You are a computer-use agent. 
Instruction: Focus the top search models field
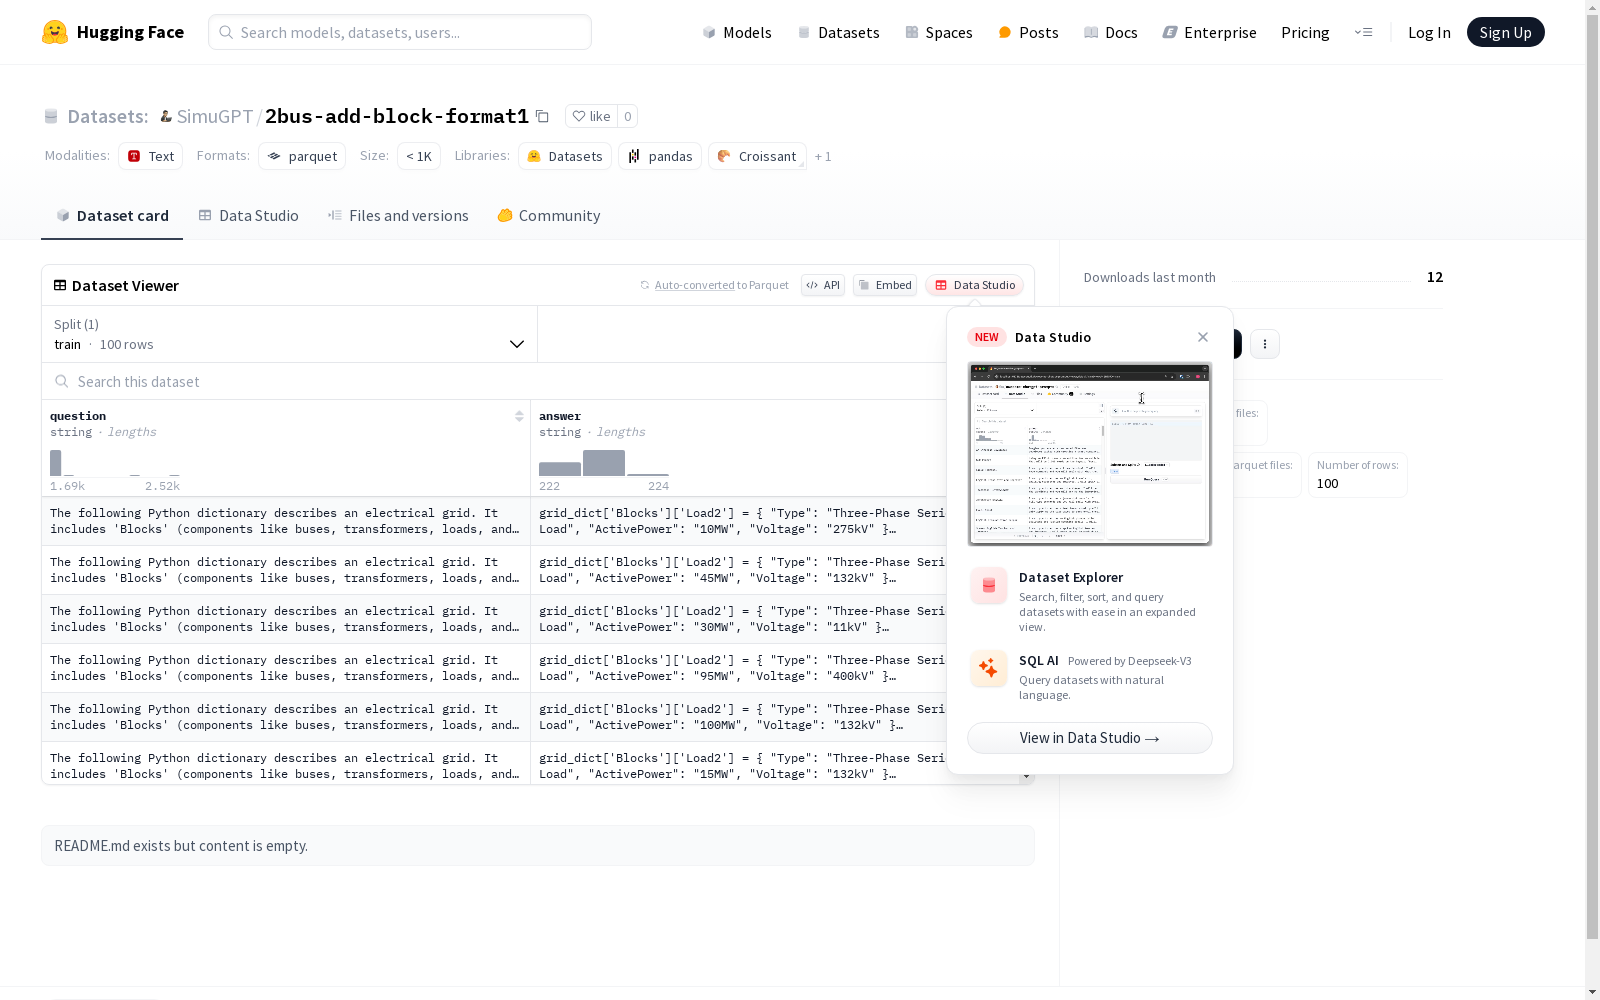point(400,32)
